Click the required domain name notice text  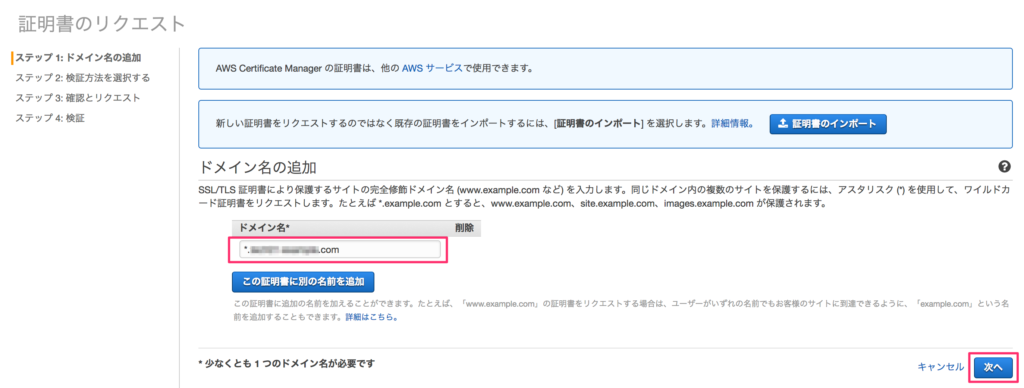point(286,363)
